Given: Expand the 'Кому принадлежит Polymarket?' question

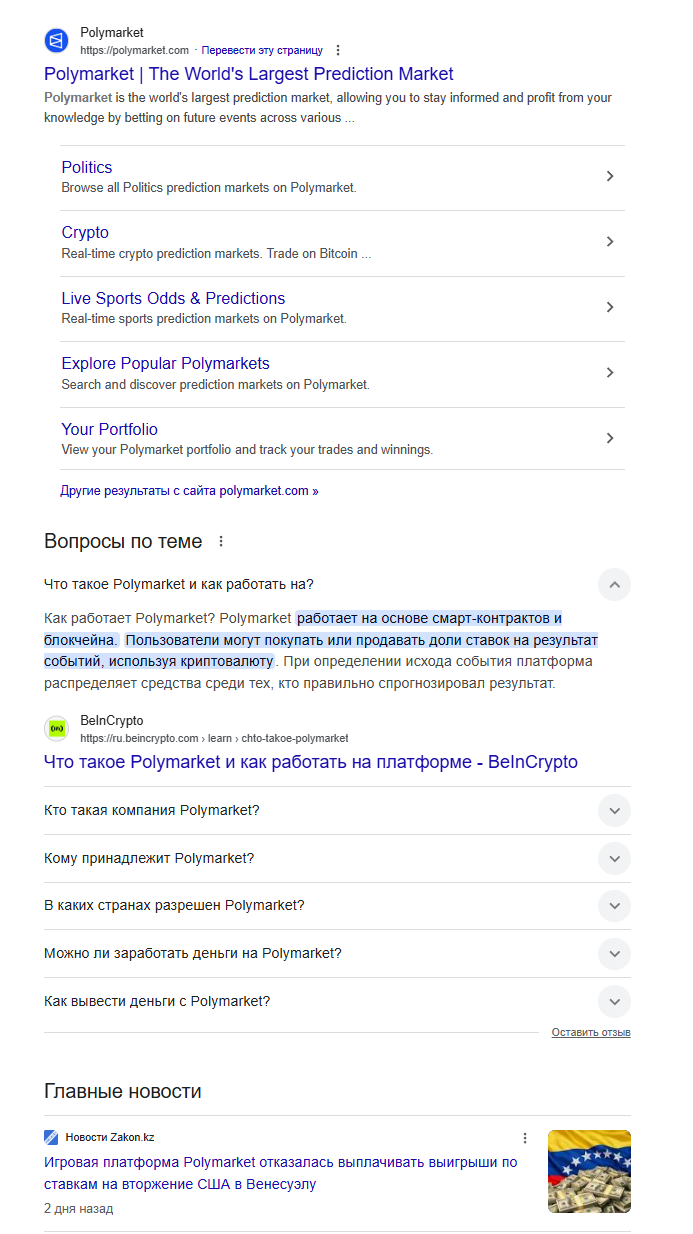Looking at the screenshot, I should coord(614,858).
